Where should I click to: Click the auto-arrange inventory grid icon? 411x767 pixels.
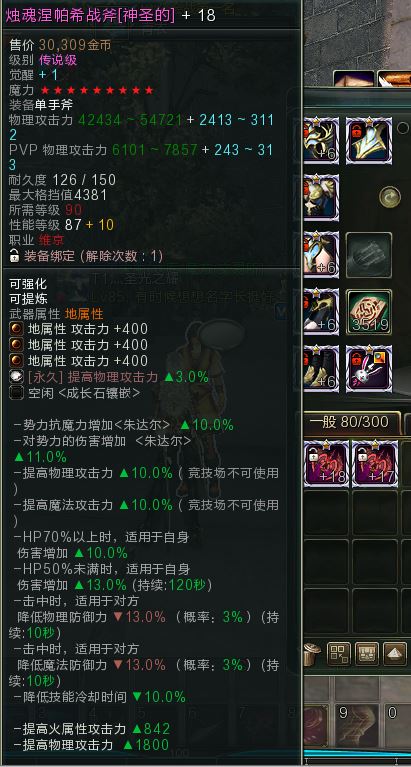tap(339, 654)
